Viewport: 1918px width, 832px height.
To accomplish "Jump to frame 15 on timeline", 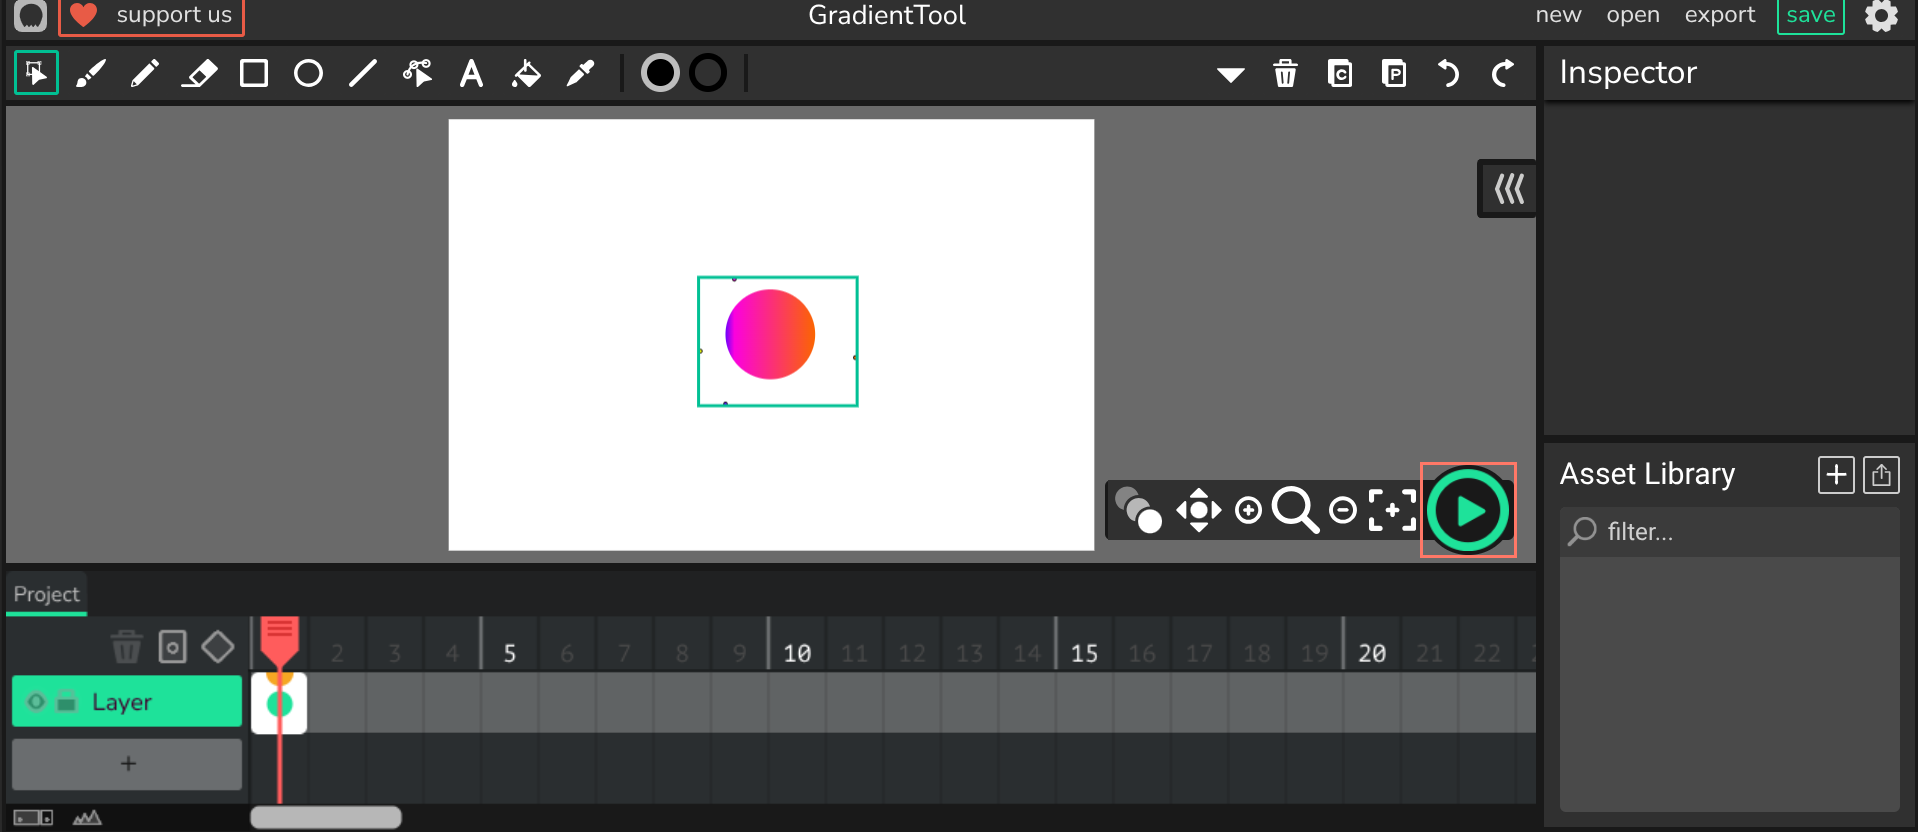I will point(1084,653).
